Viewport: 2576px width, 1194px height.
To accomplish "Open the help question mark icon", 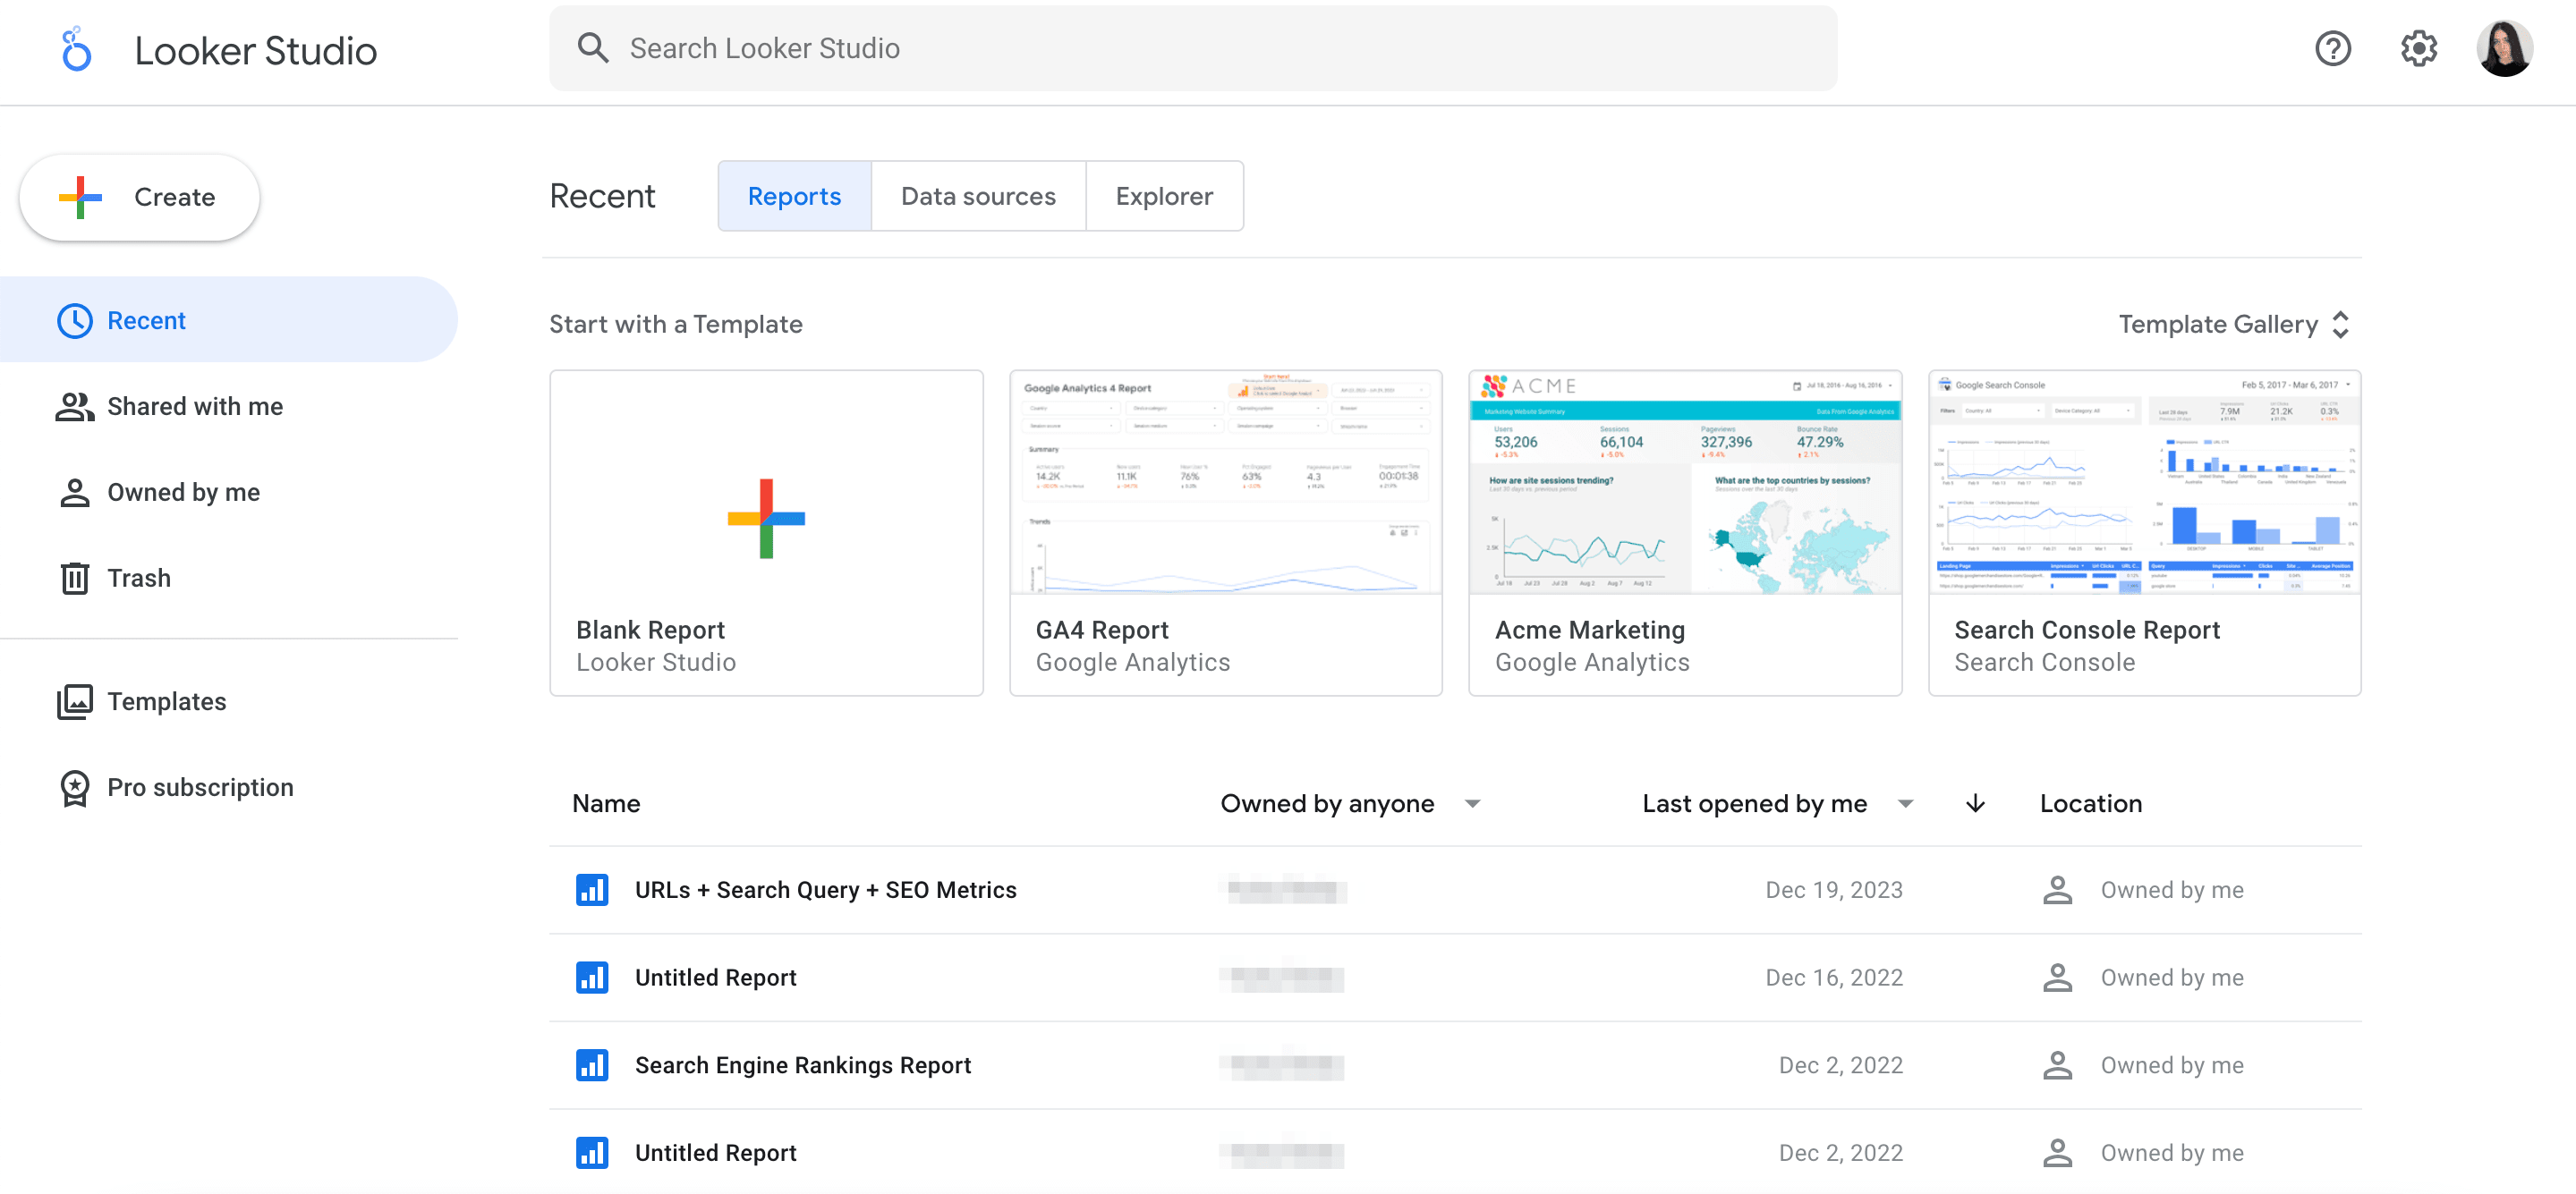I will point(2332,48).
